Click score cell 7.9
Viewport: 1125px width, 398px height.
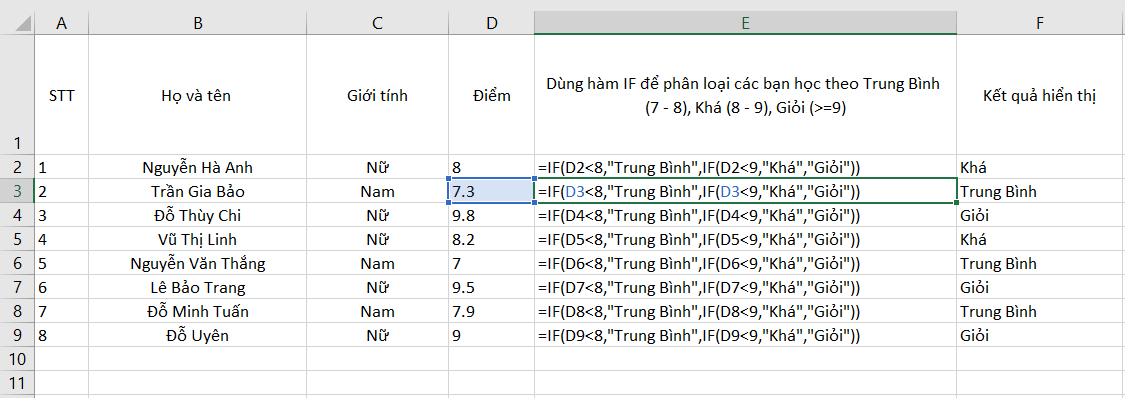click(x=491, y=311)
